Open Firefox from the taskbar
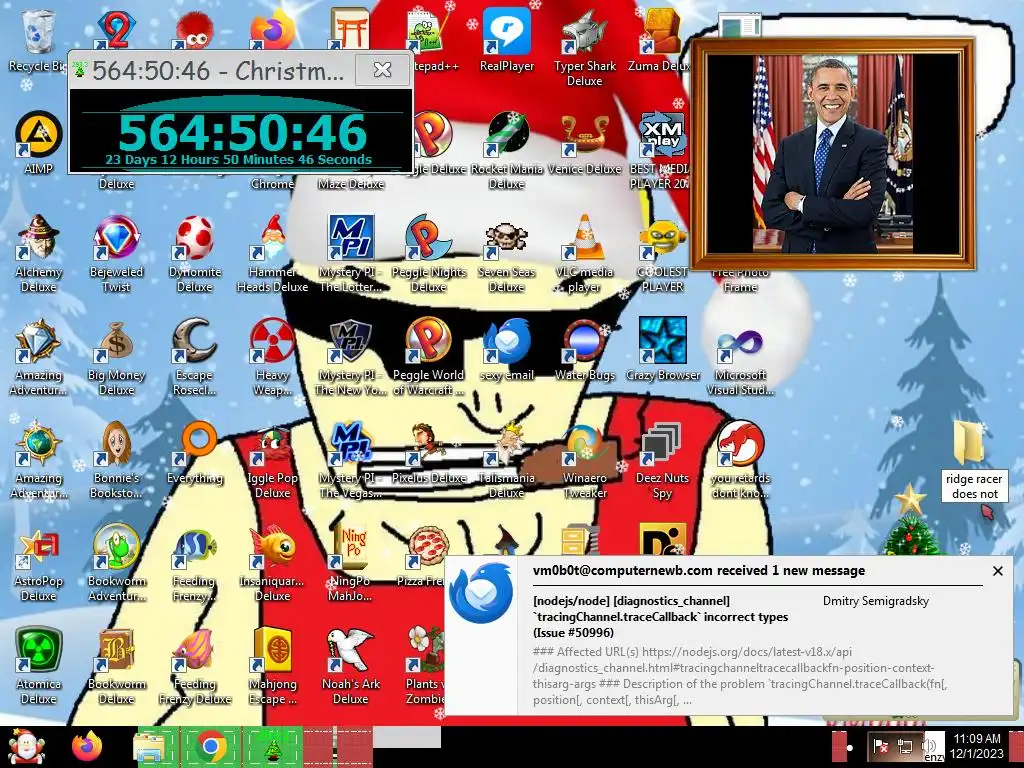Viewport: 1024px width, 768px height. point(87,746)
